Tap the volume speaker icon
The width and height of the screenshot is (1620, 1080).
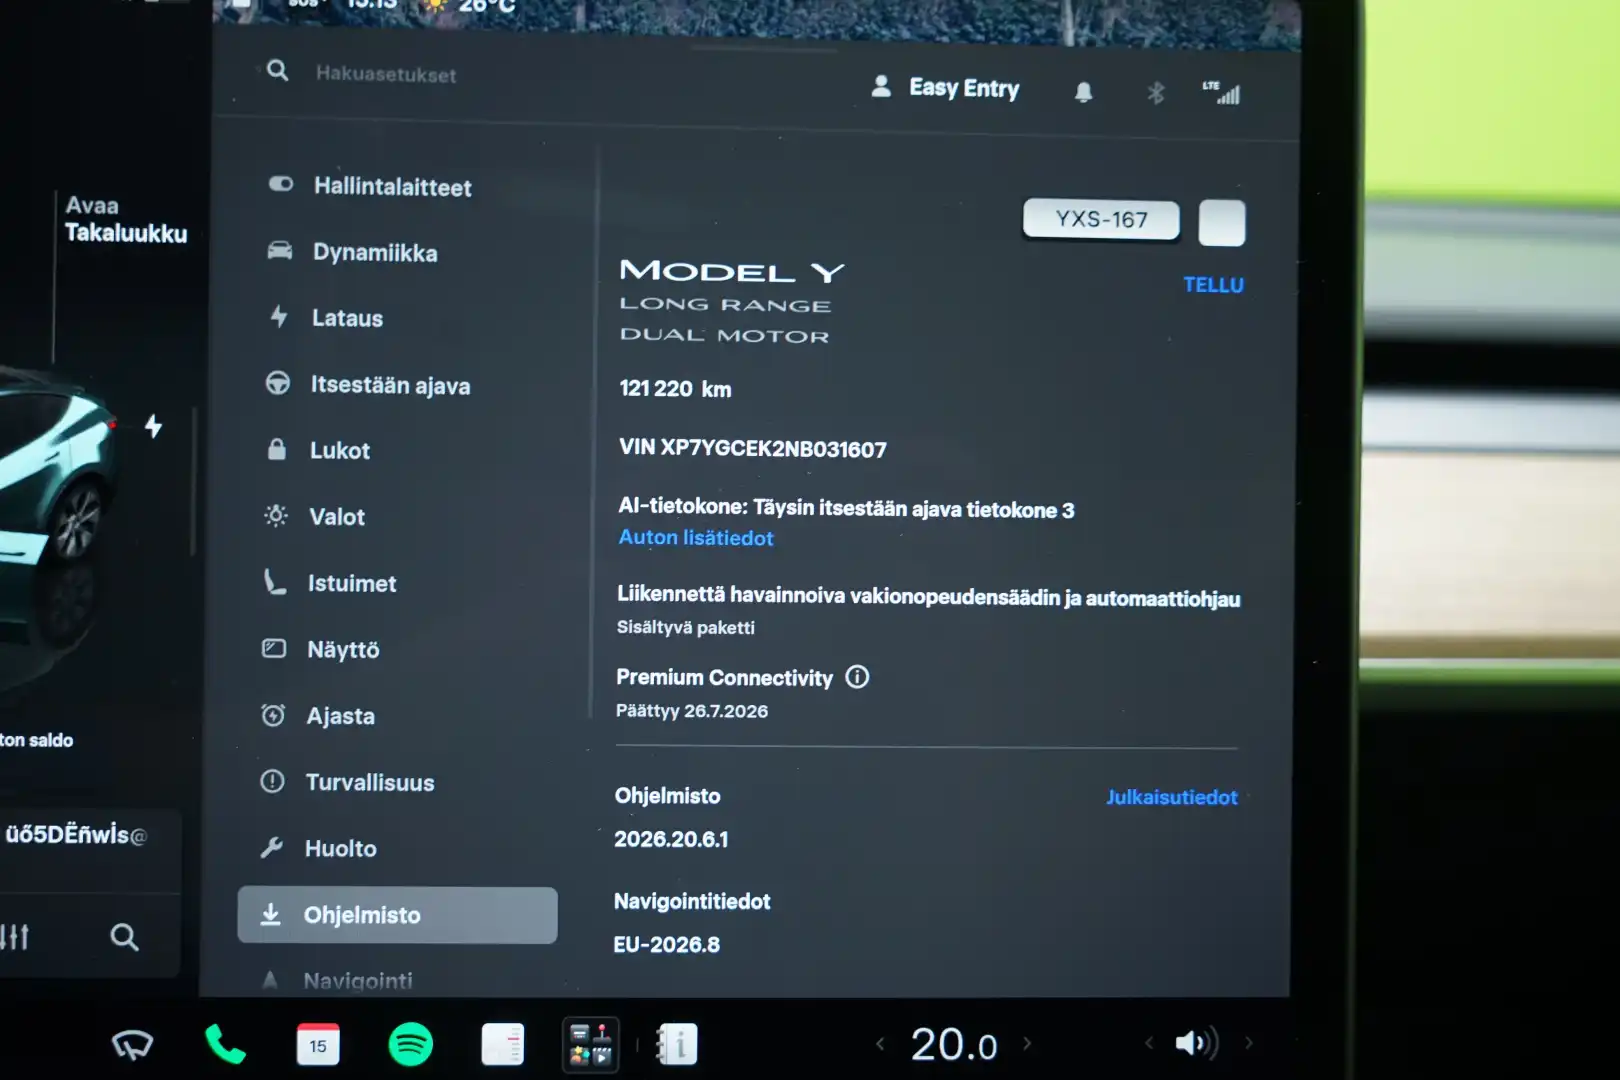[x=1196, y=1043]
